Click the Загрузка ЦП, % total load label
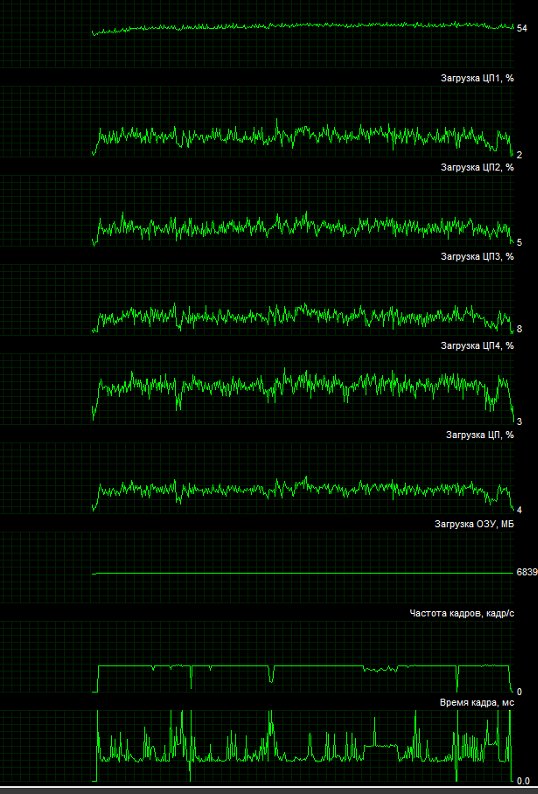 [479, 434]
